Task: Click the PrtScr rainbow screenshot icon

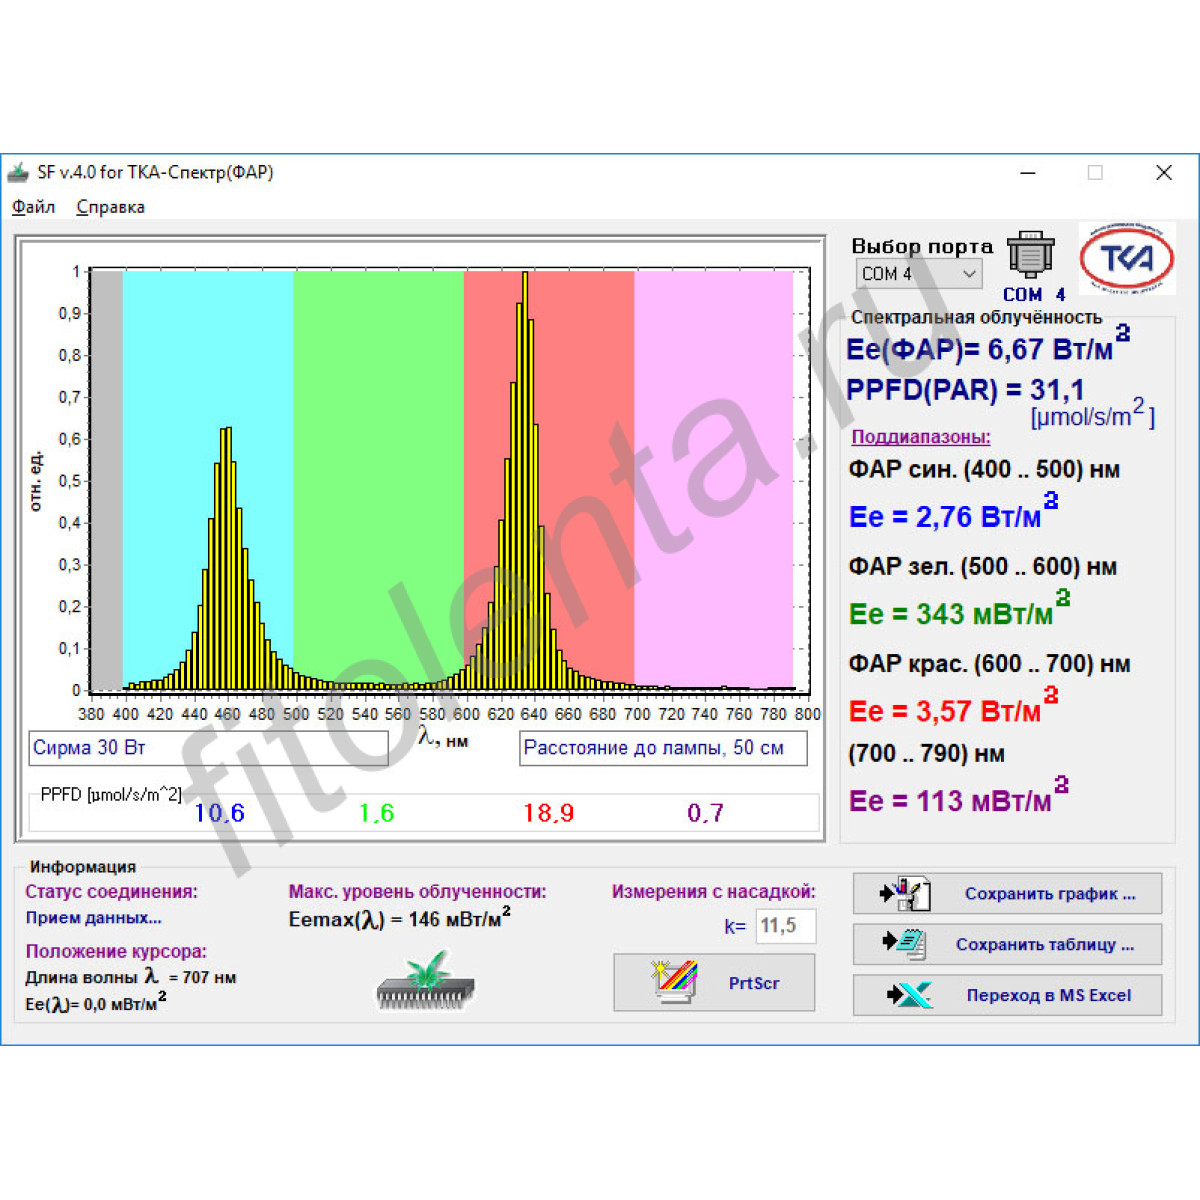Action: click(673, 983)
